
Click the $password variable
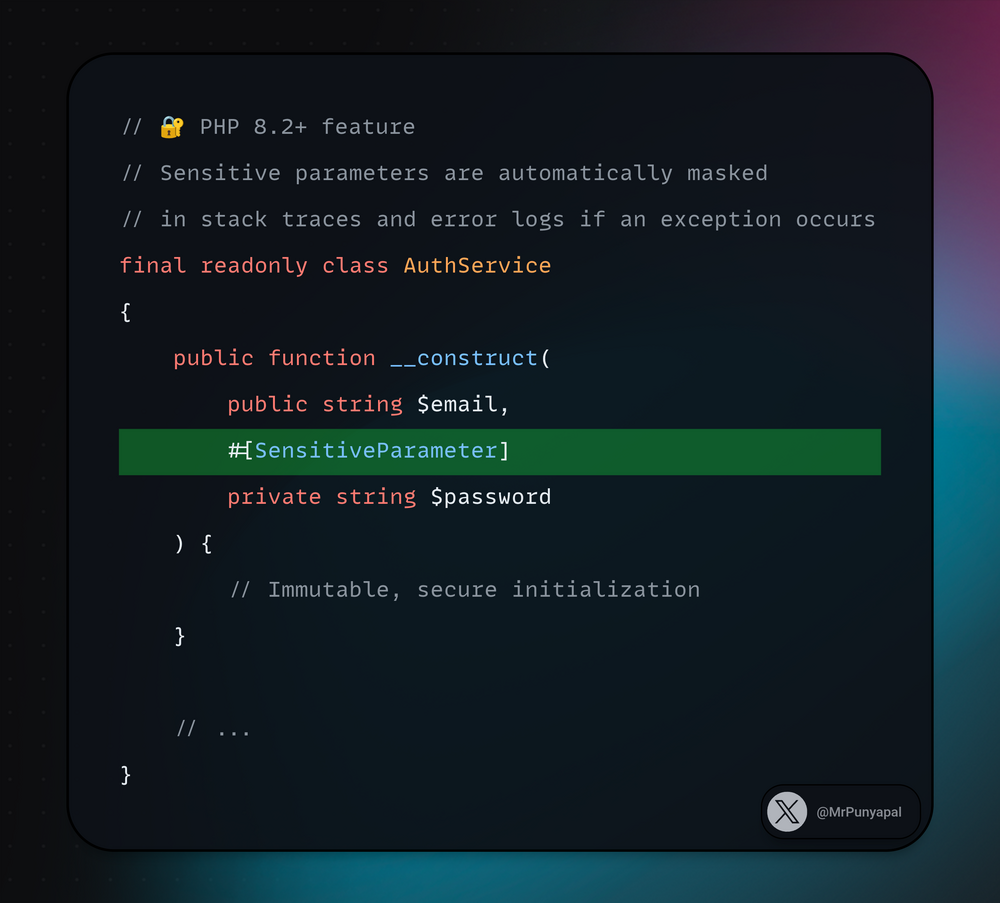490,497
